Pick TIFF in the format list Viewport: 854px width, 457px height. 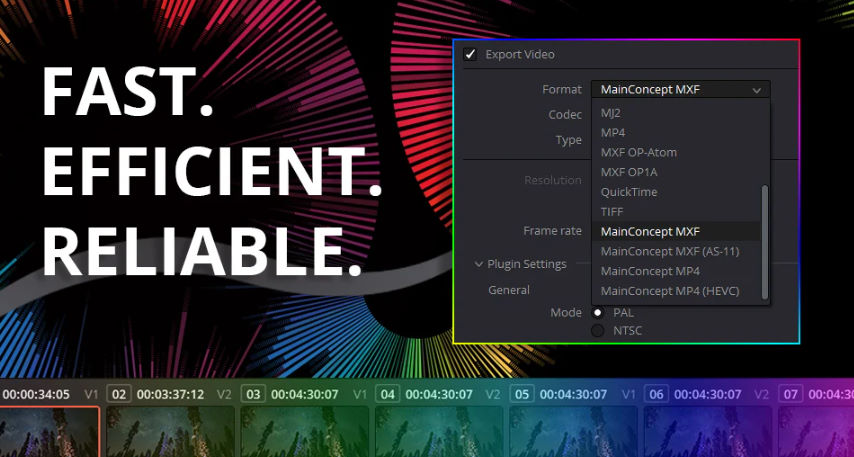612,211
